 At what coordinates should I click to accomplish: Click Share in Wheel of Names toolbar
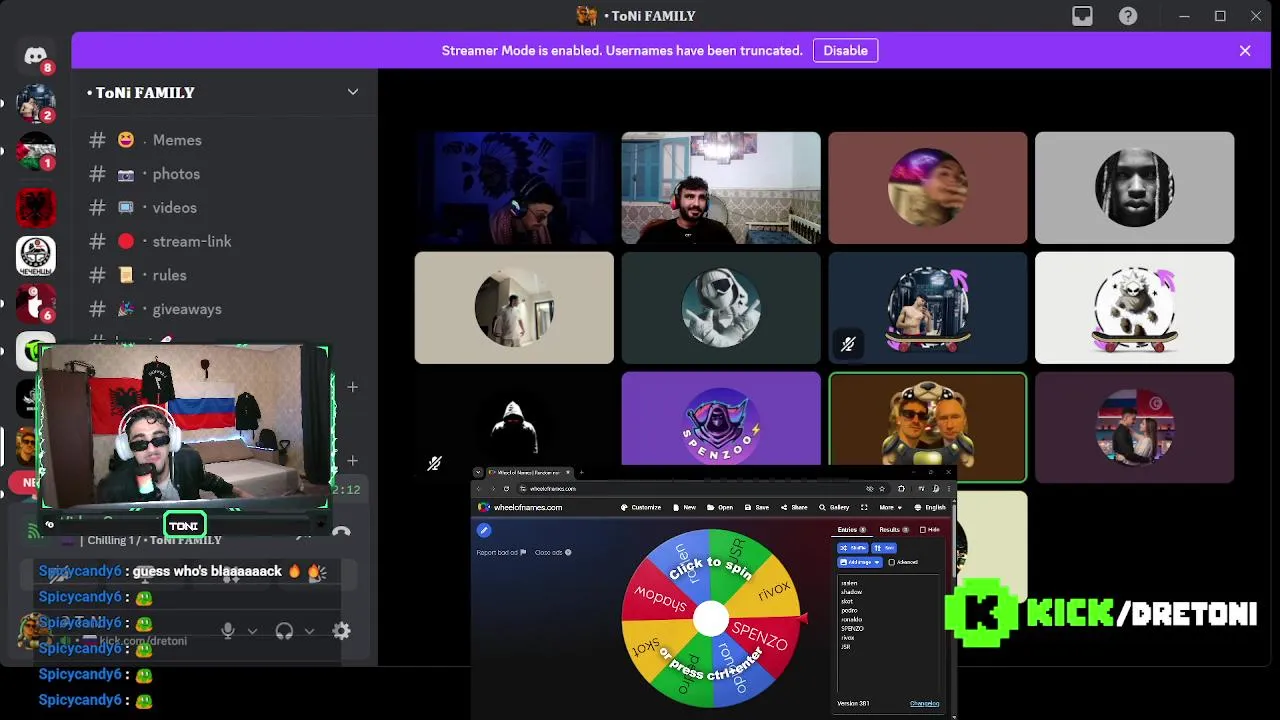click(x=794, y=507)
